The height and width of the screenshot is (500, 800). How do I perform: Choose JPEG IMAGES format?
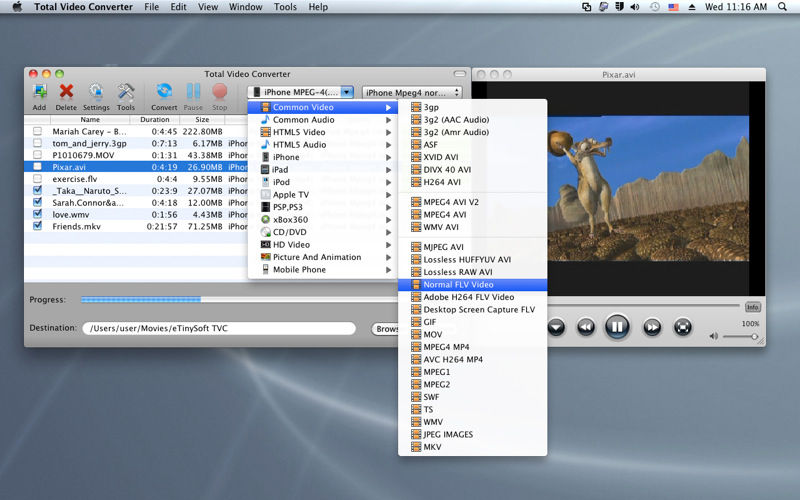472,434
